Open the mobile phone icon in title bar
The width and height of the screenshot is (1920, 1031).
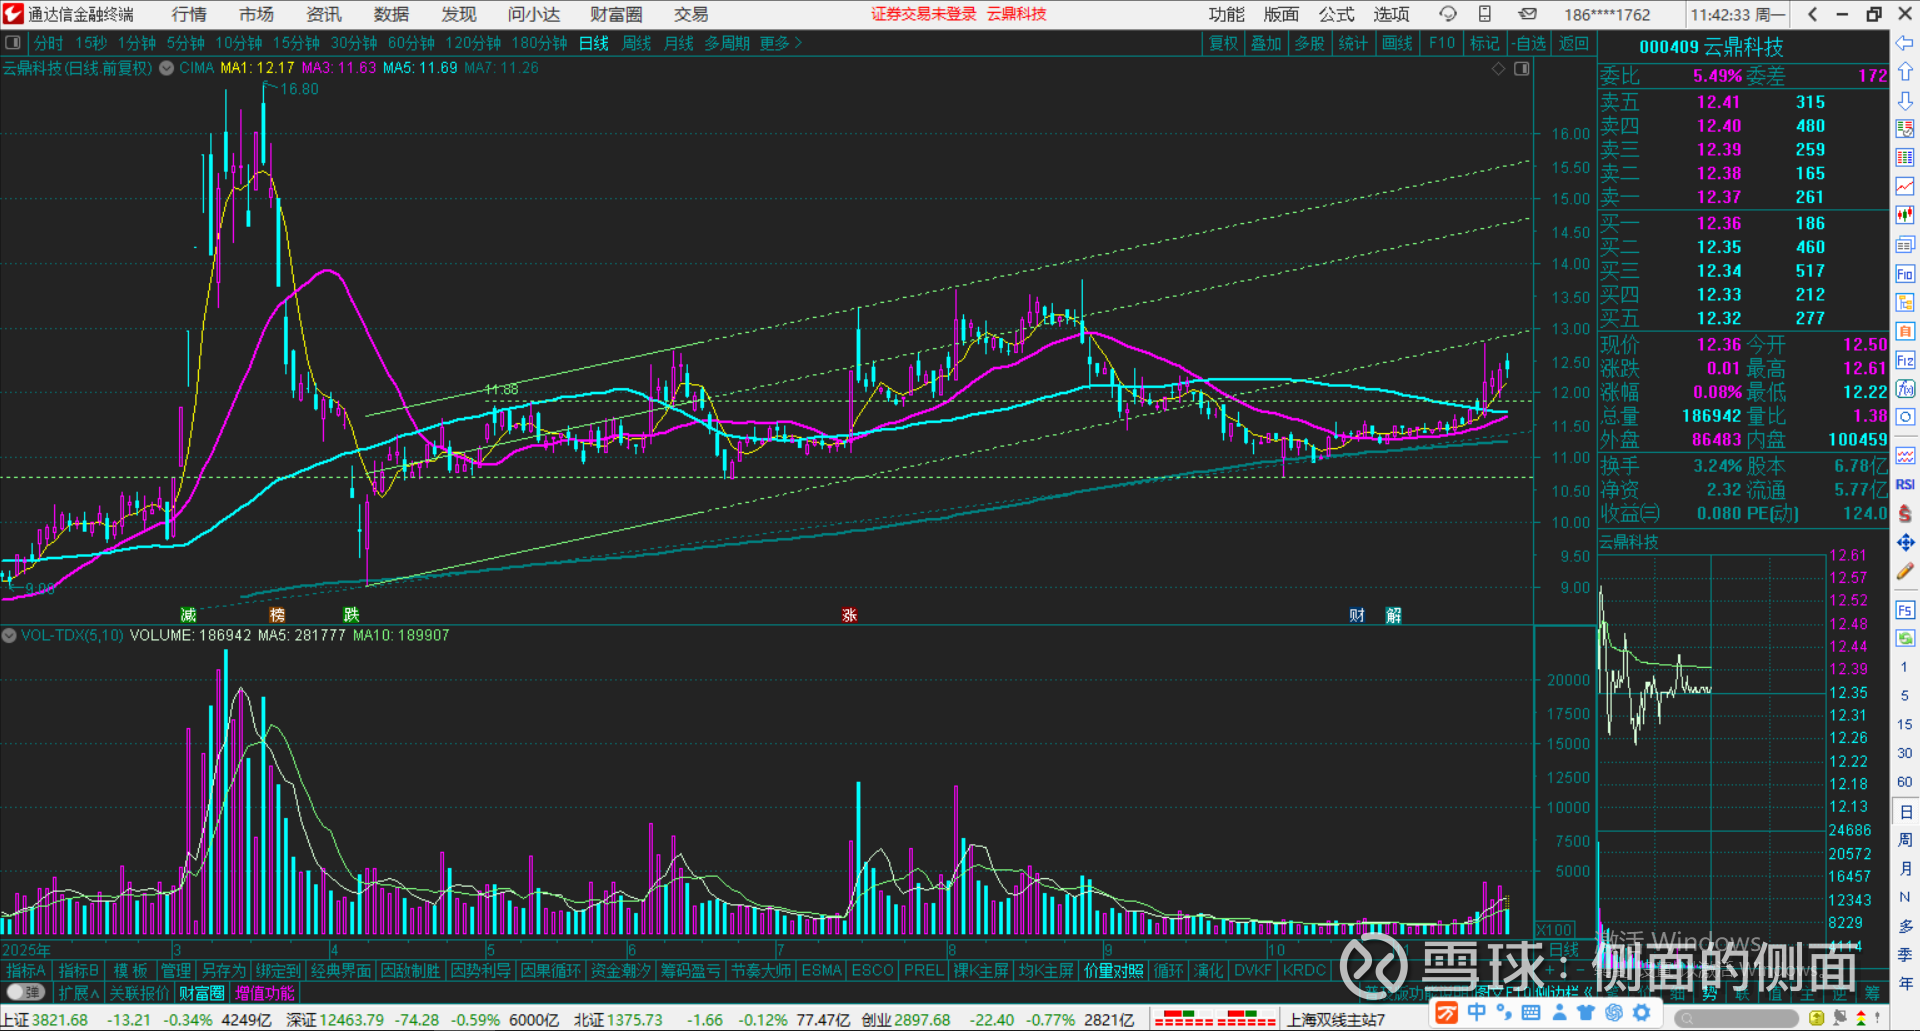[x=1485, y=14]
